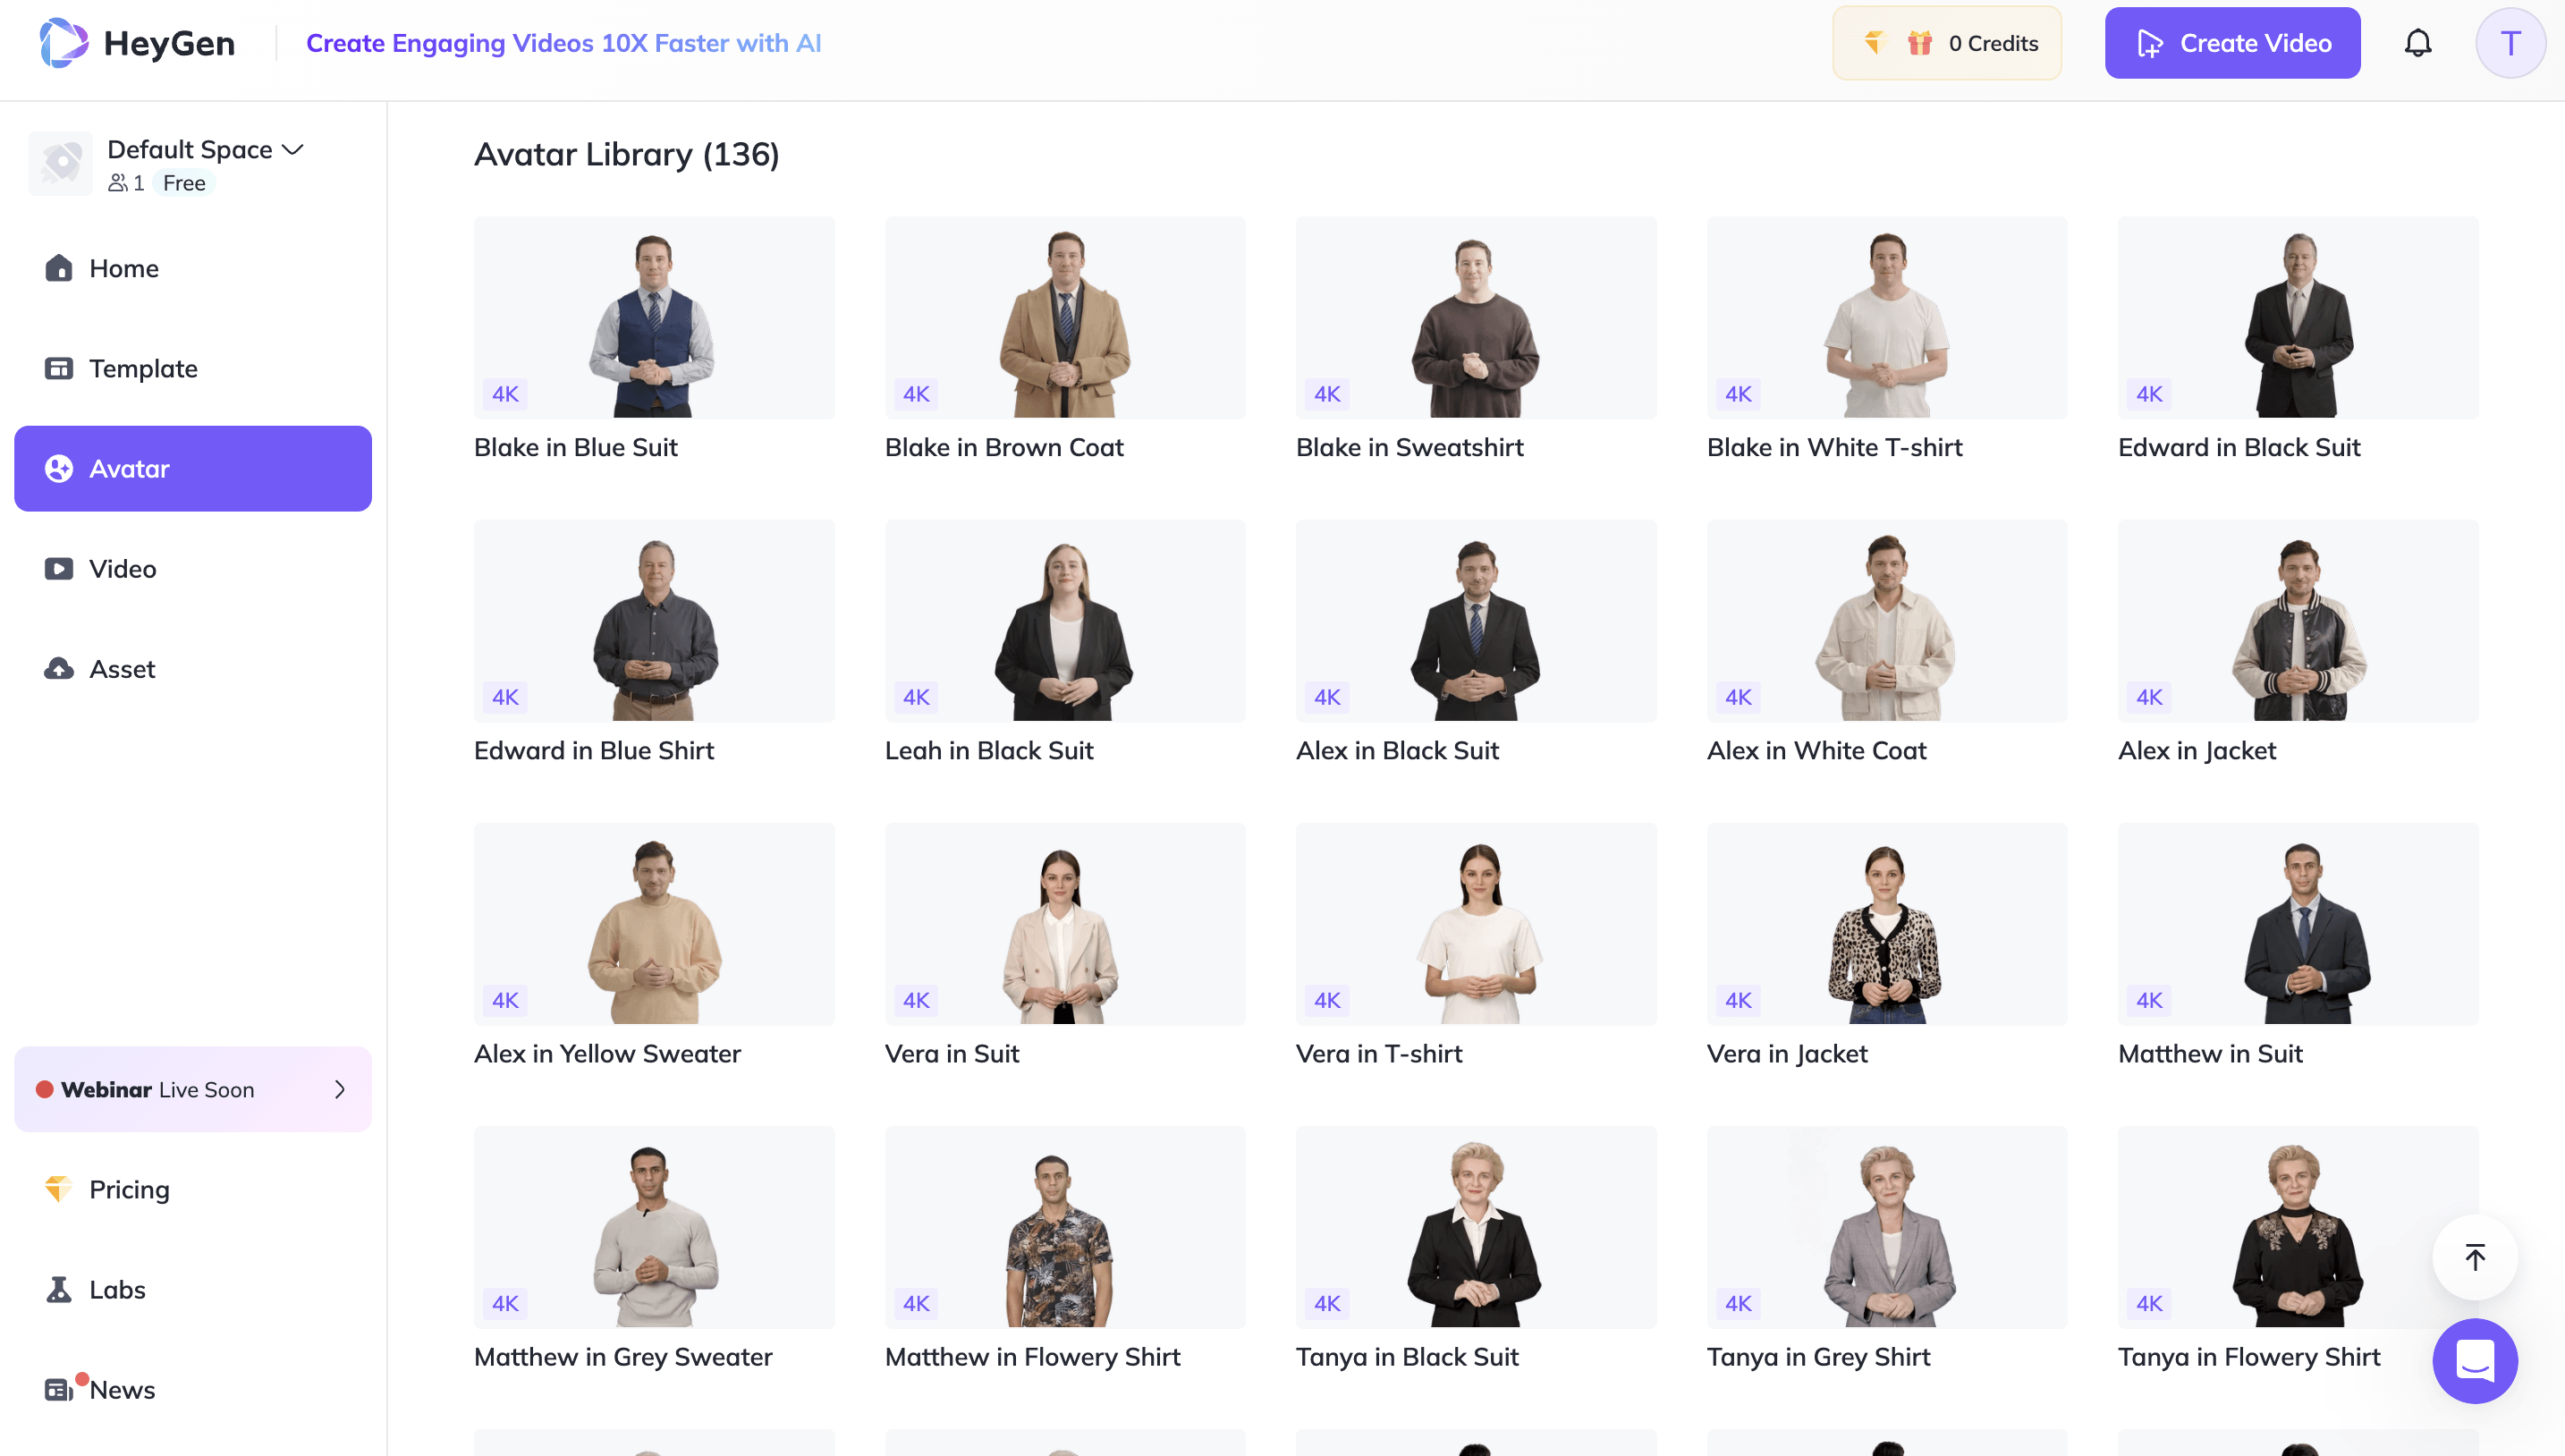Click the Labs flask icon
This screenshot has height=1456, width=2565.
[59, 1289]
